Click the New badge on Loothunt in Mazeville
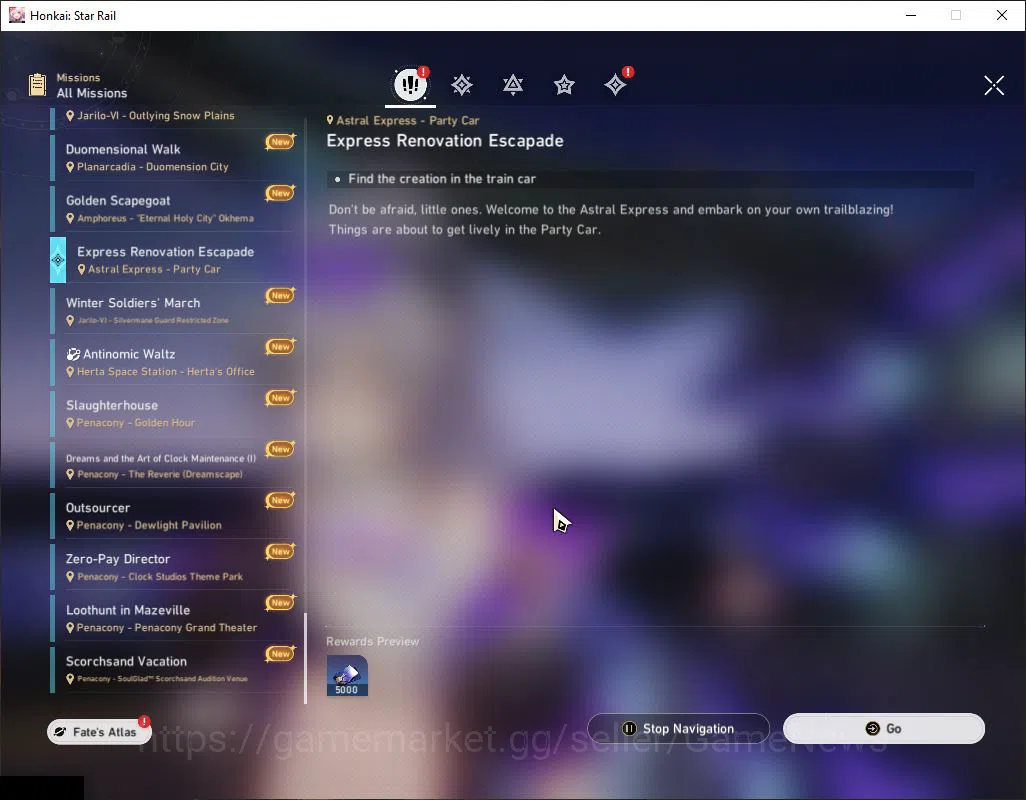 click(281, 602)
